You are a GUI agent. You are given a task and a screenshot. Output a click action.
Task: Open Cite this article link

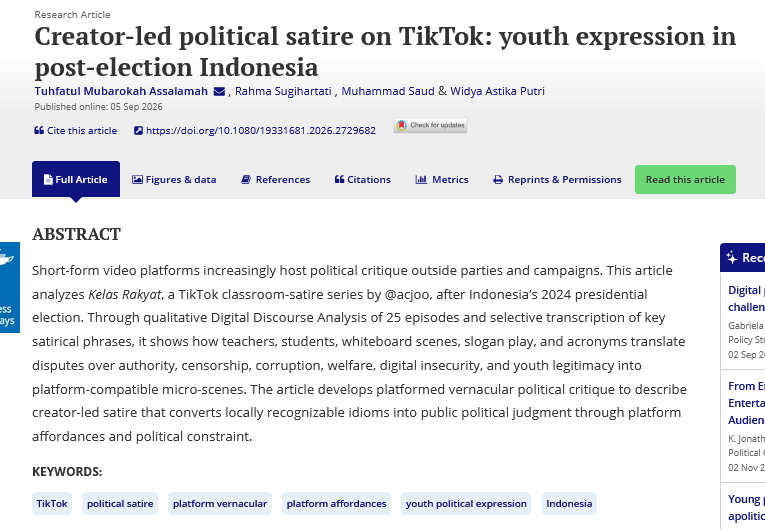[76, 130]
